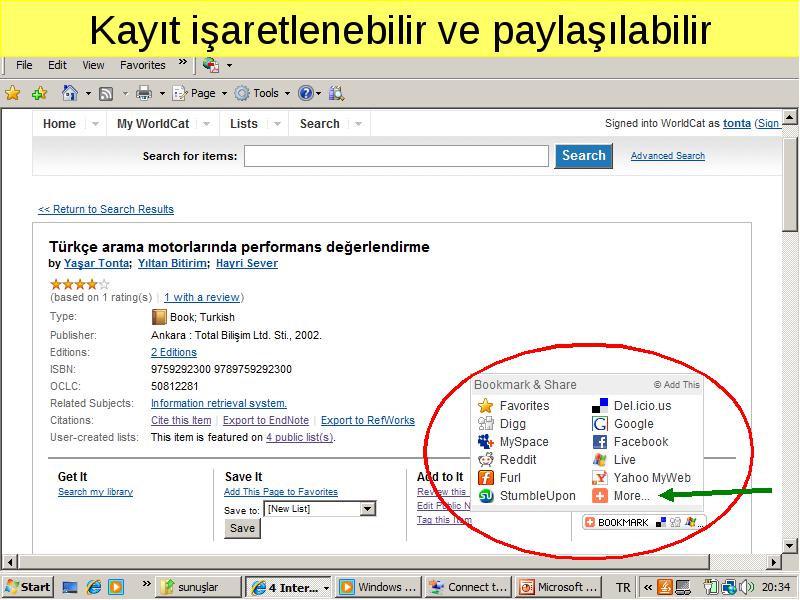Expand the Print button dropdown arrow
800x600 pixels.
(162, 93)
